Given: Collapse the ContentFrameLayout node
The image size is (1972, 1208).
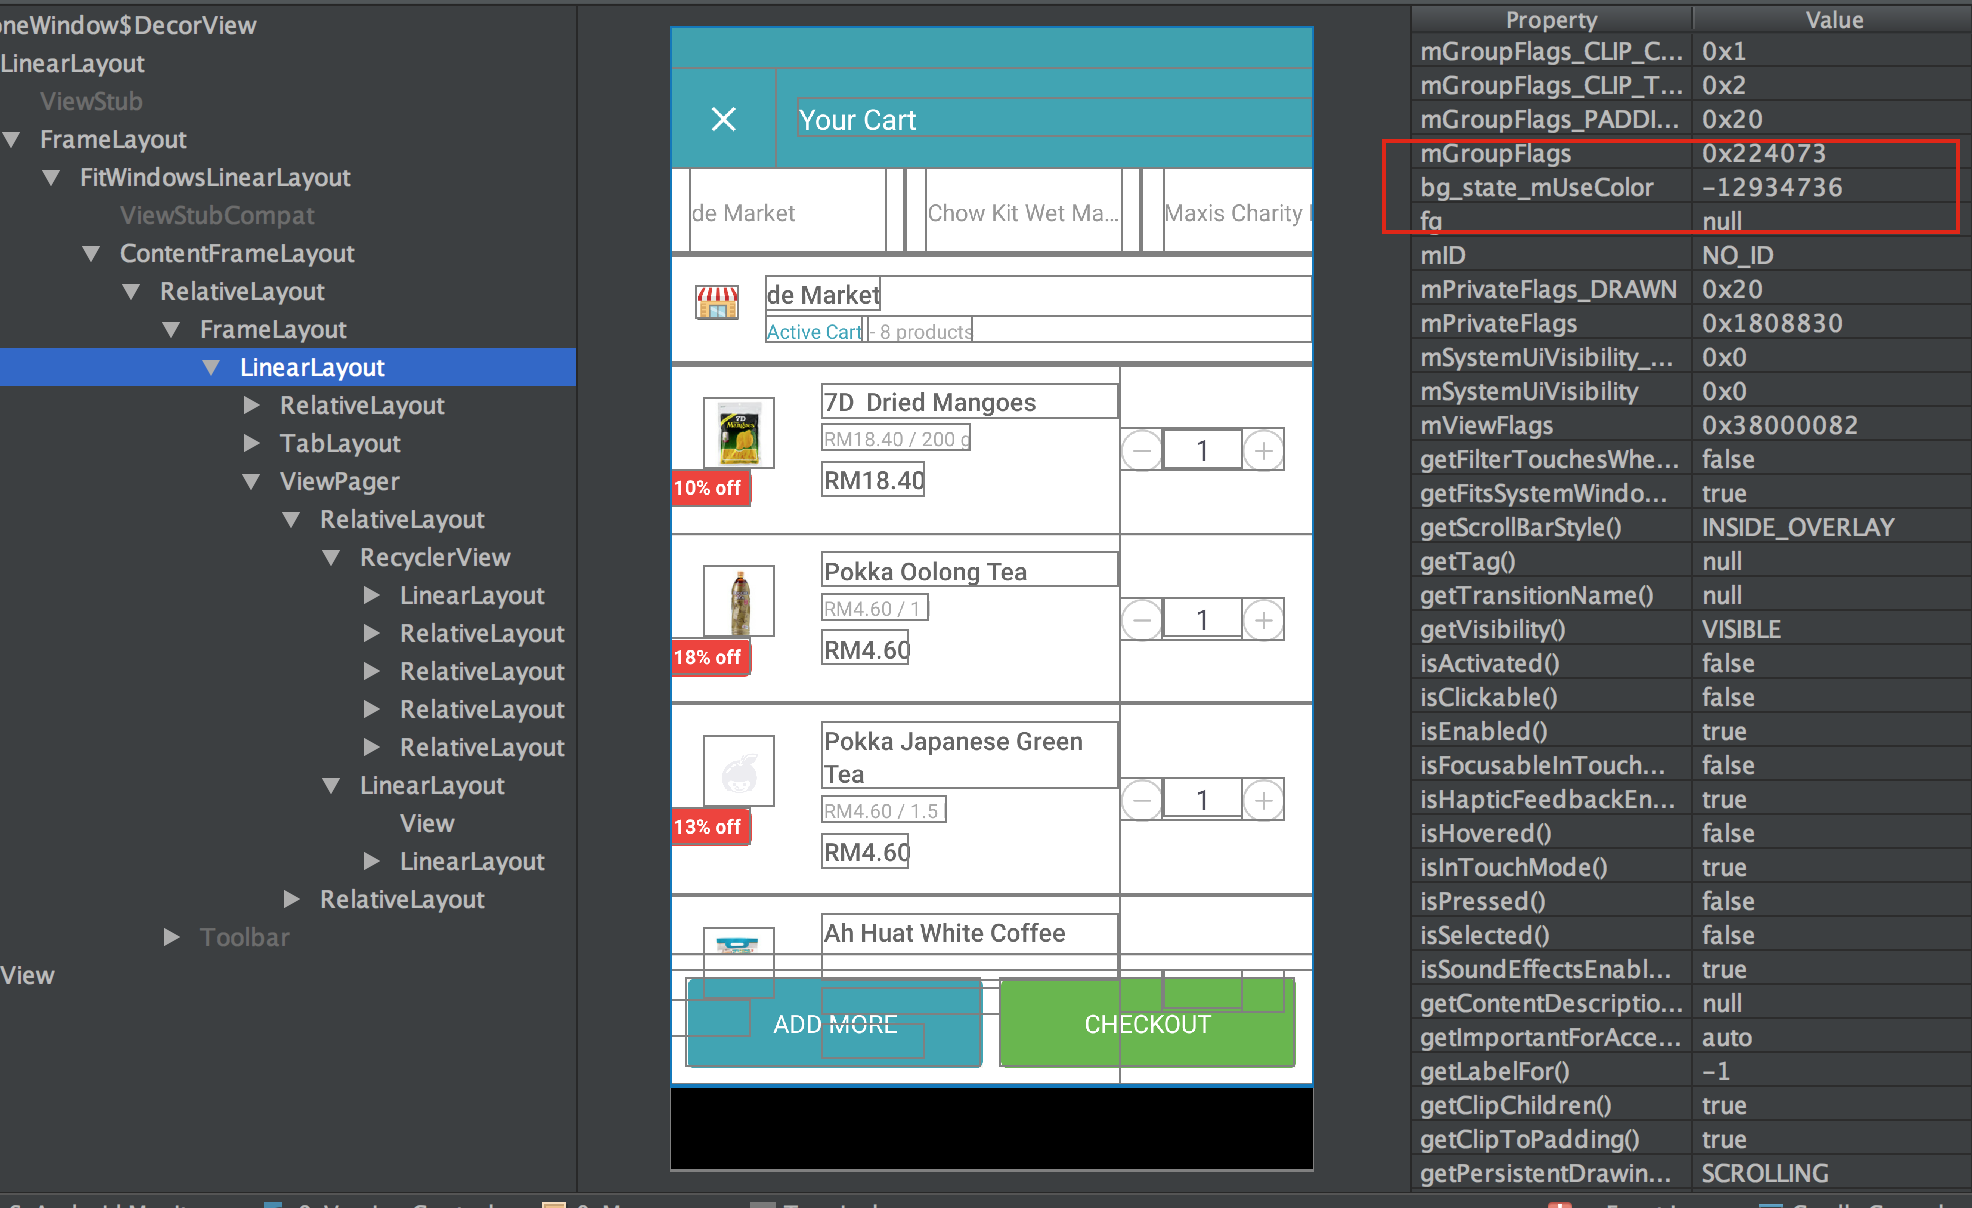Looking at the screenshot, I should pyautogui.click(x=92, y=254).
